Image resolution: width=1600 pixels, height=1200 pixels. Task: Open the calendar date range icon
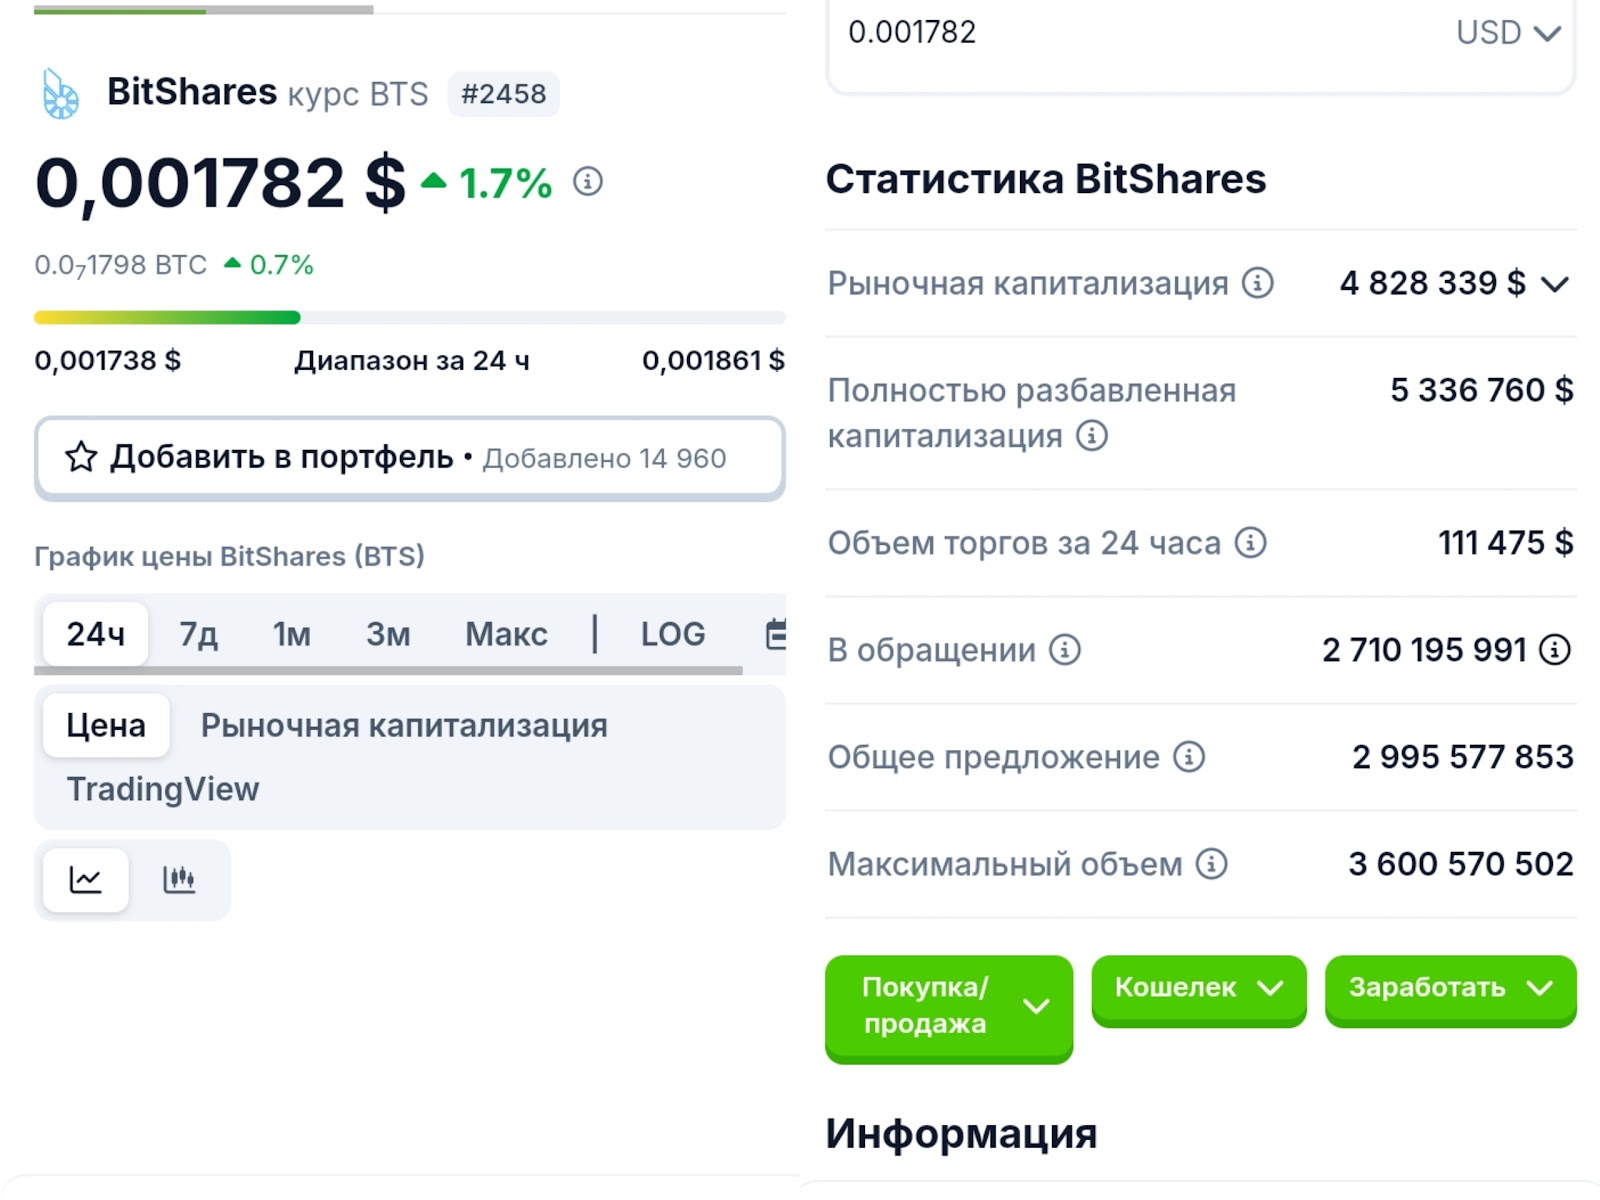[776, 634]
